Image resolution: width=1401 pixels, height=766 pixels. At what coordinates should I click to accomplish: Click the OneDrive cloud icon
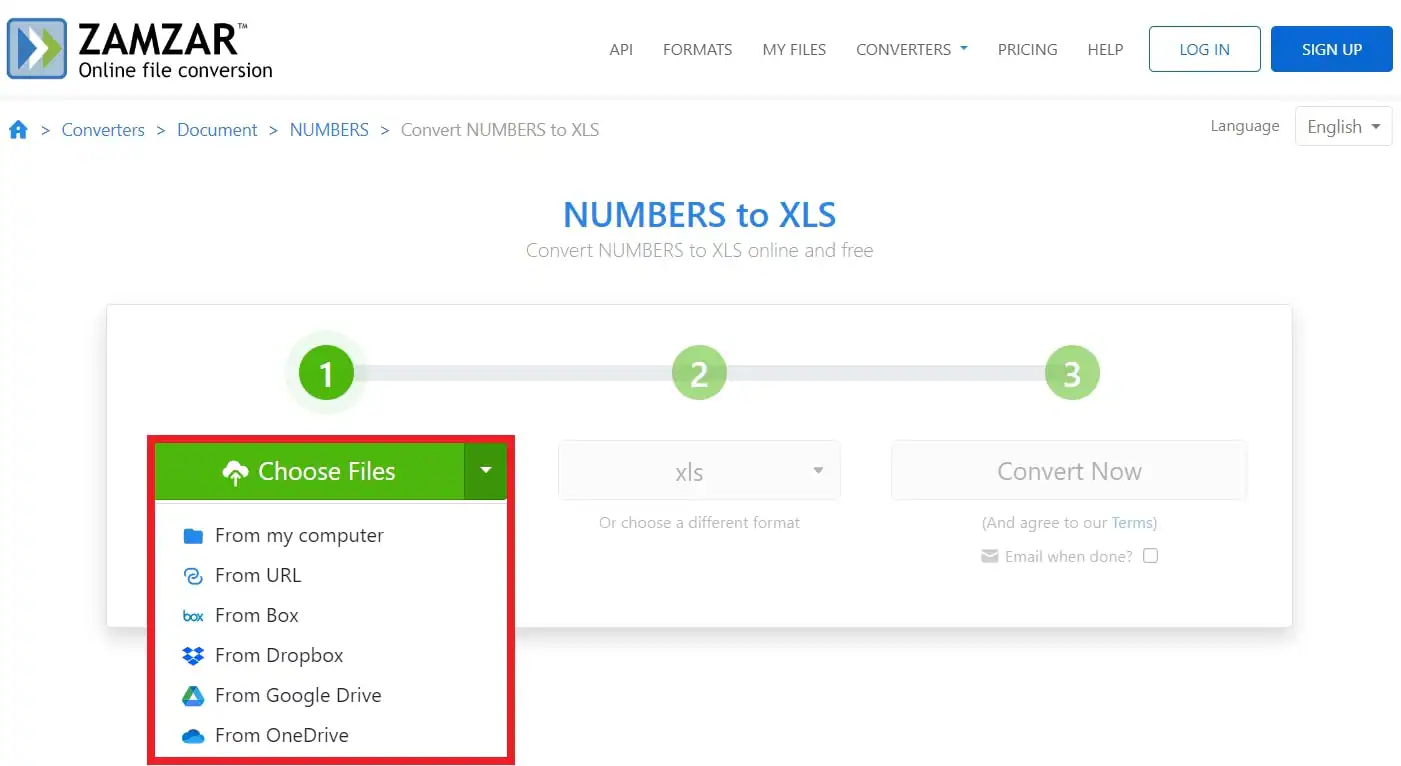pyautogui.click(x=193, y=736)
